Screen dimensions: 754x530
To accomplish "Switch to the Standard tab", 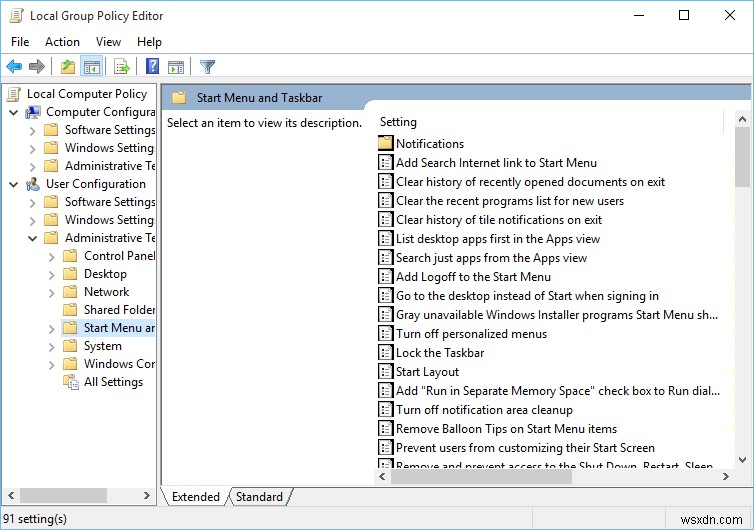I will pyautogui.click(x=259, y=497).
